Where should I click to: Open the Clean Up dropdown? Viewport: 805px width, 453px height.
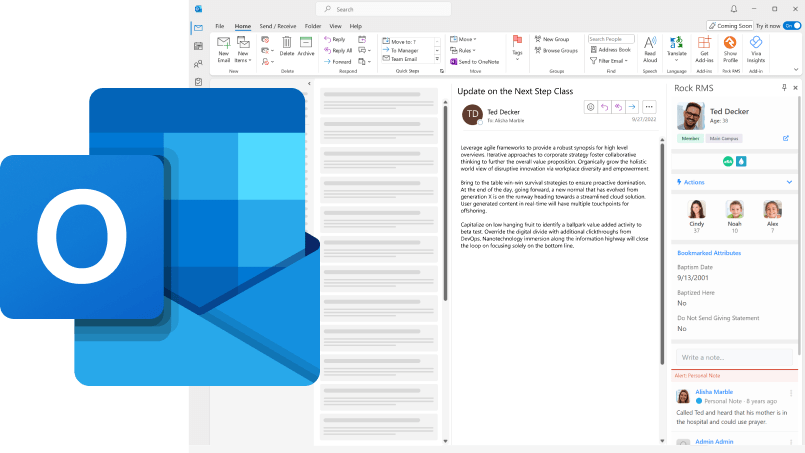[x=267, y=50]
